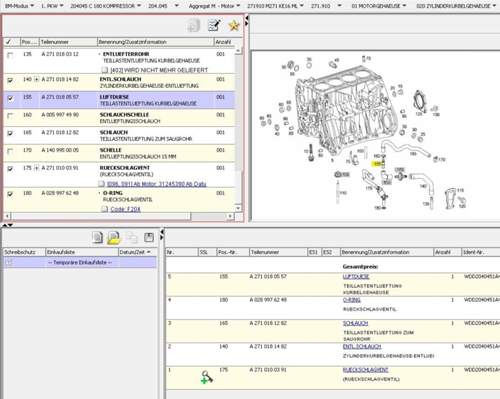Toggle Schreibschutz checkbox of Temporäre Einkaufsliste

pyautogui.click(x=9, y=263)
